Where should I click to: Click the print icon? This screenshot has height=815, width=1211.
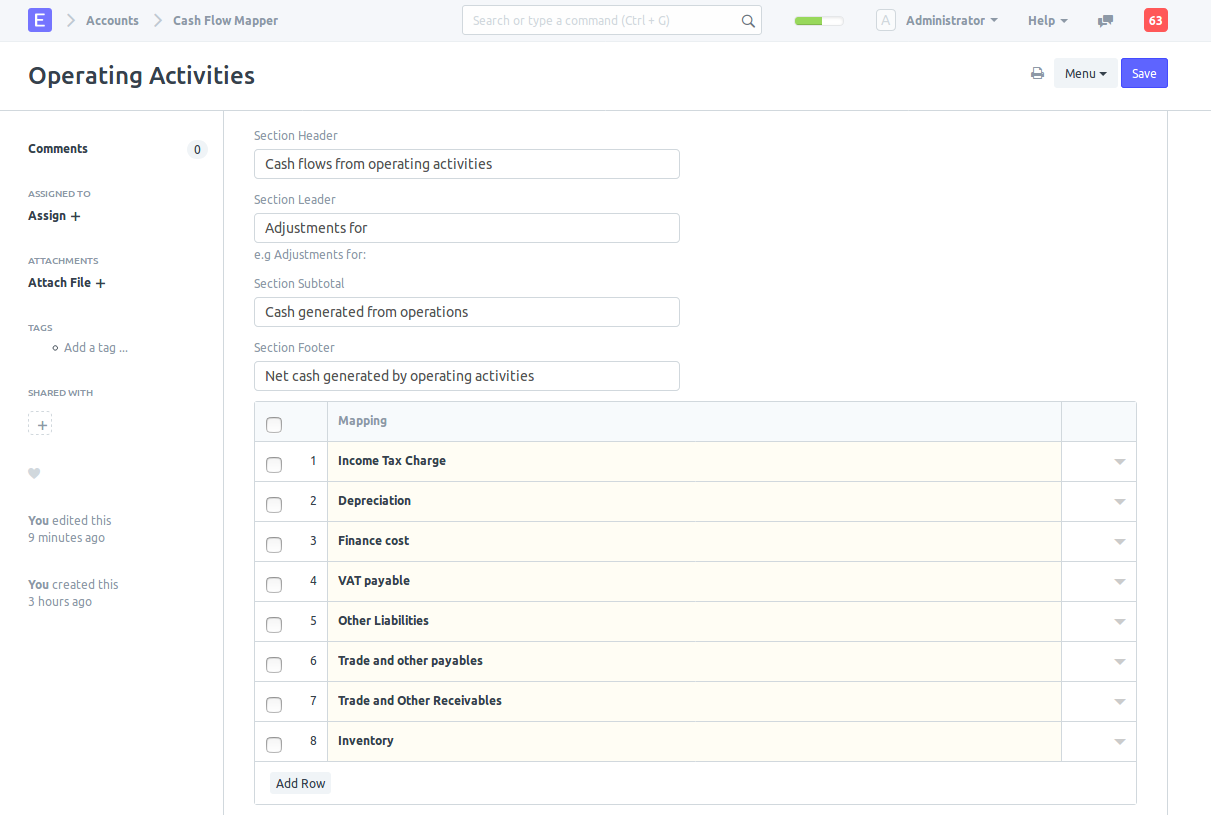(1037, 74)
